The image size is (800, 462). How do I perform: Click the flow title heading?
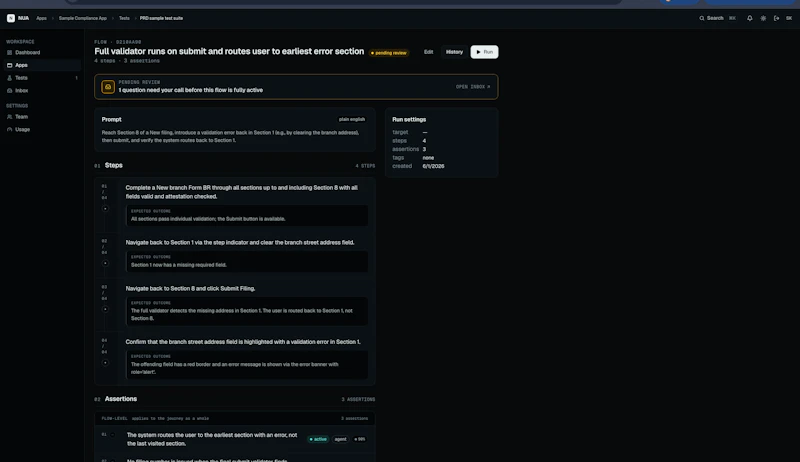[229, 52]
